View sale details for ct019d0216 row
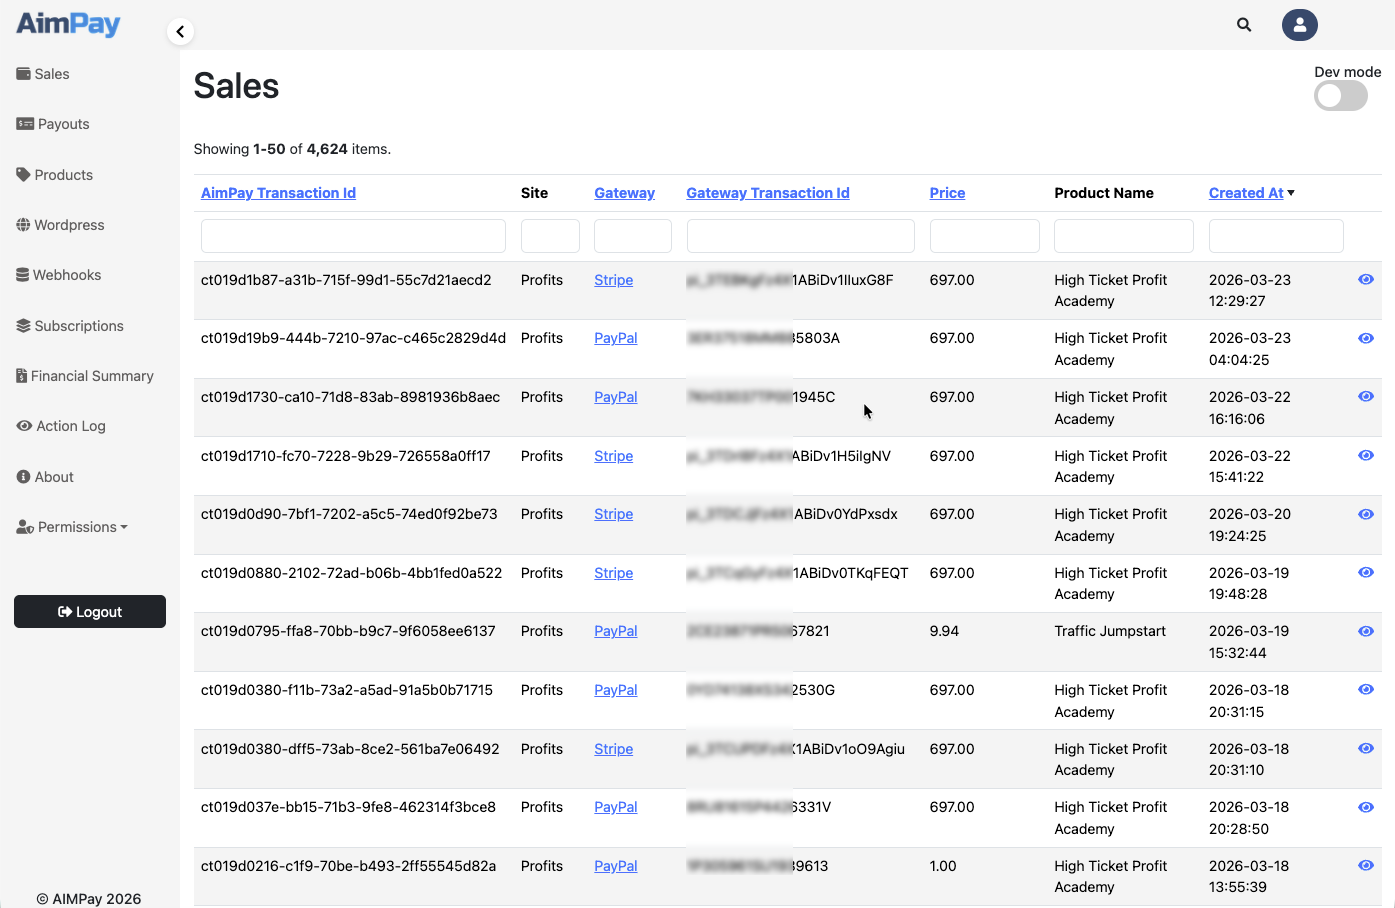Viewport: 1395px width, 908px height. point(1366,866)
